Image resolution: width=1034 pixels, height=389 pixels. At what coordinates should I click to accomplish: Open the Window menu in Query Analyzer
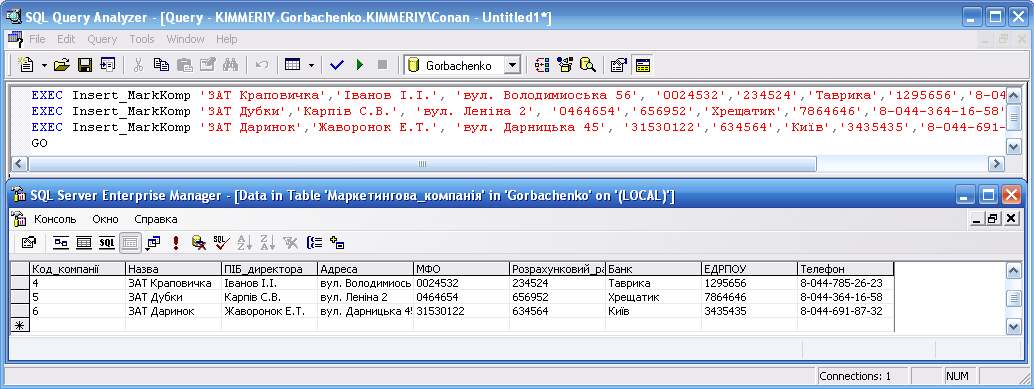(x=185, y=39)
